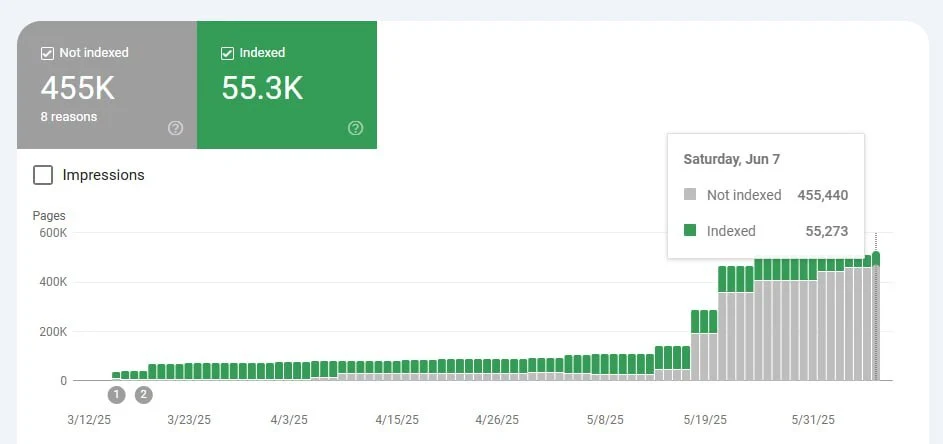This screenshot has height=444, width=943.
Task: Click the 5/19/25 date axis label
Action: 708,420
